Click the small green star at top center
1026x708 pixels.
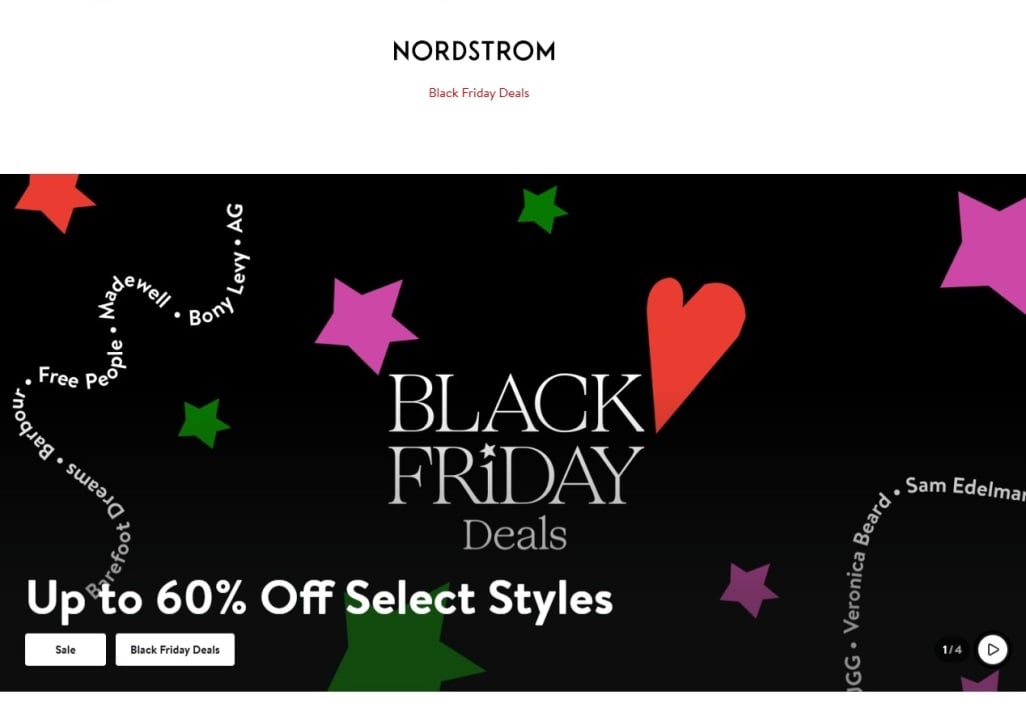tap(541, 208)
